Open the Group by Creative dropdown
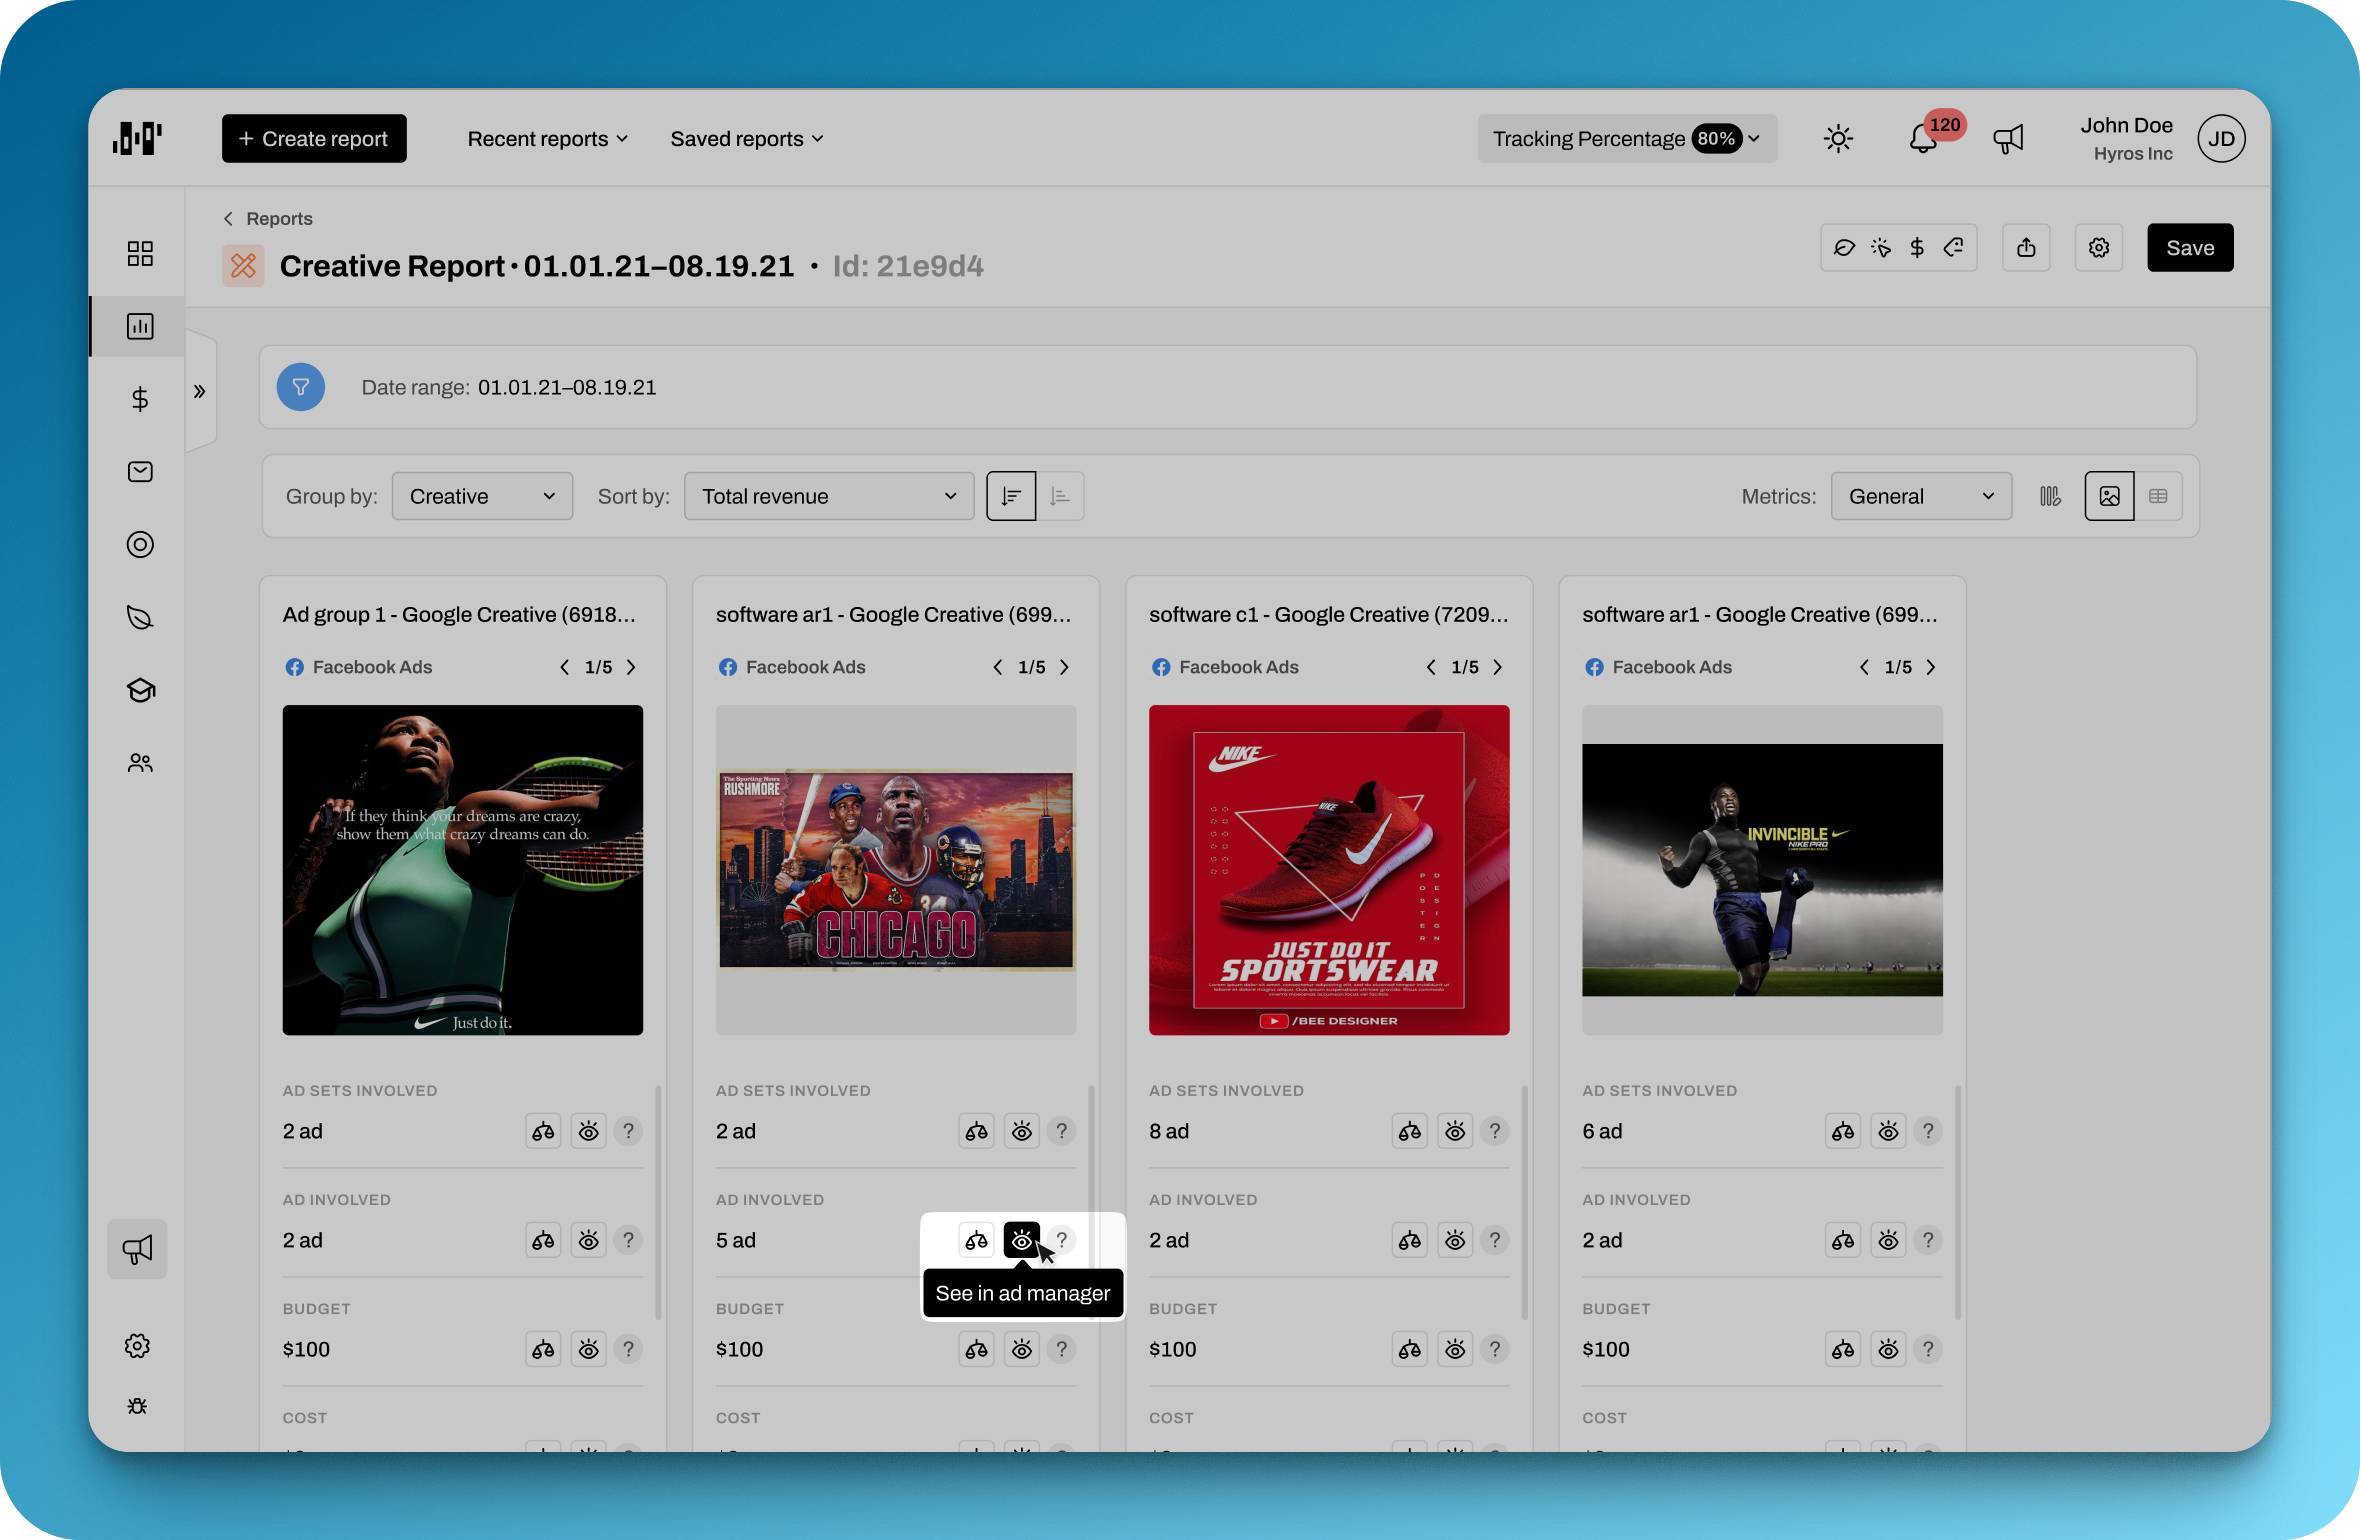Screen dimensions: 2360x1540 point(482,496)
